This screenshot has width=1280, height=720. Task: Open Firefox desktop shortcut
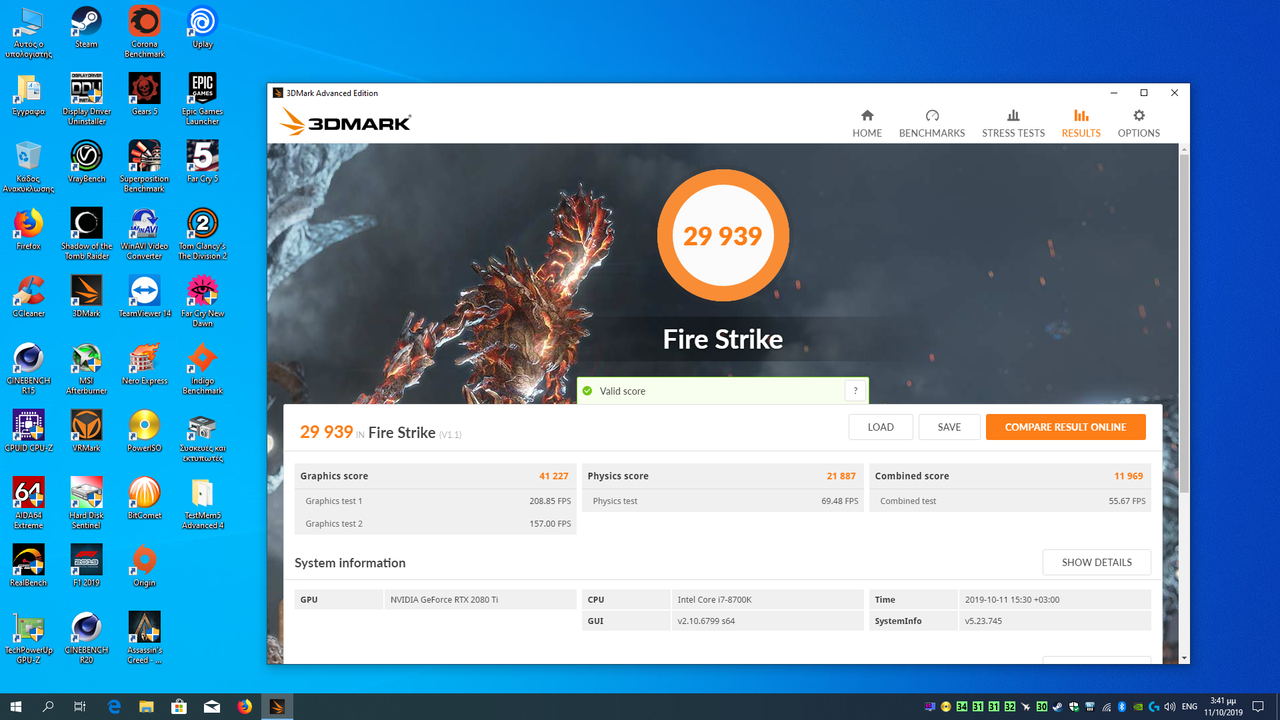[x=28, y=229]
